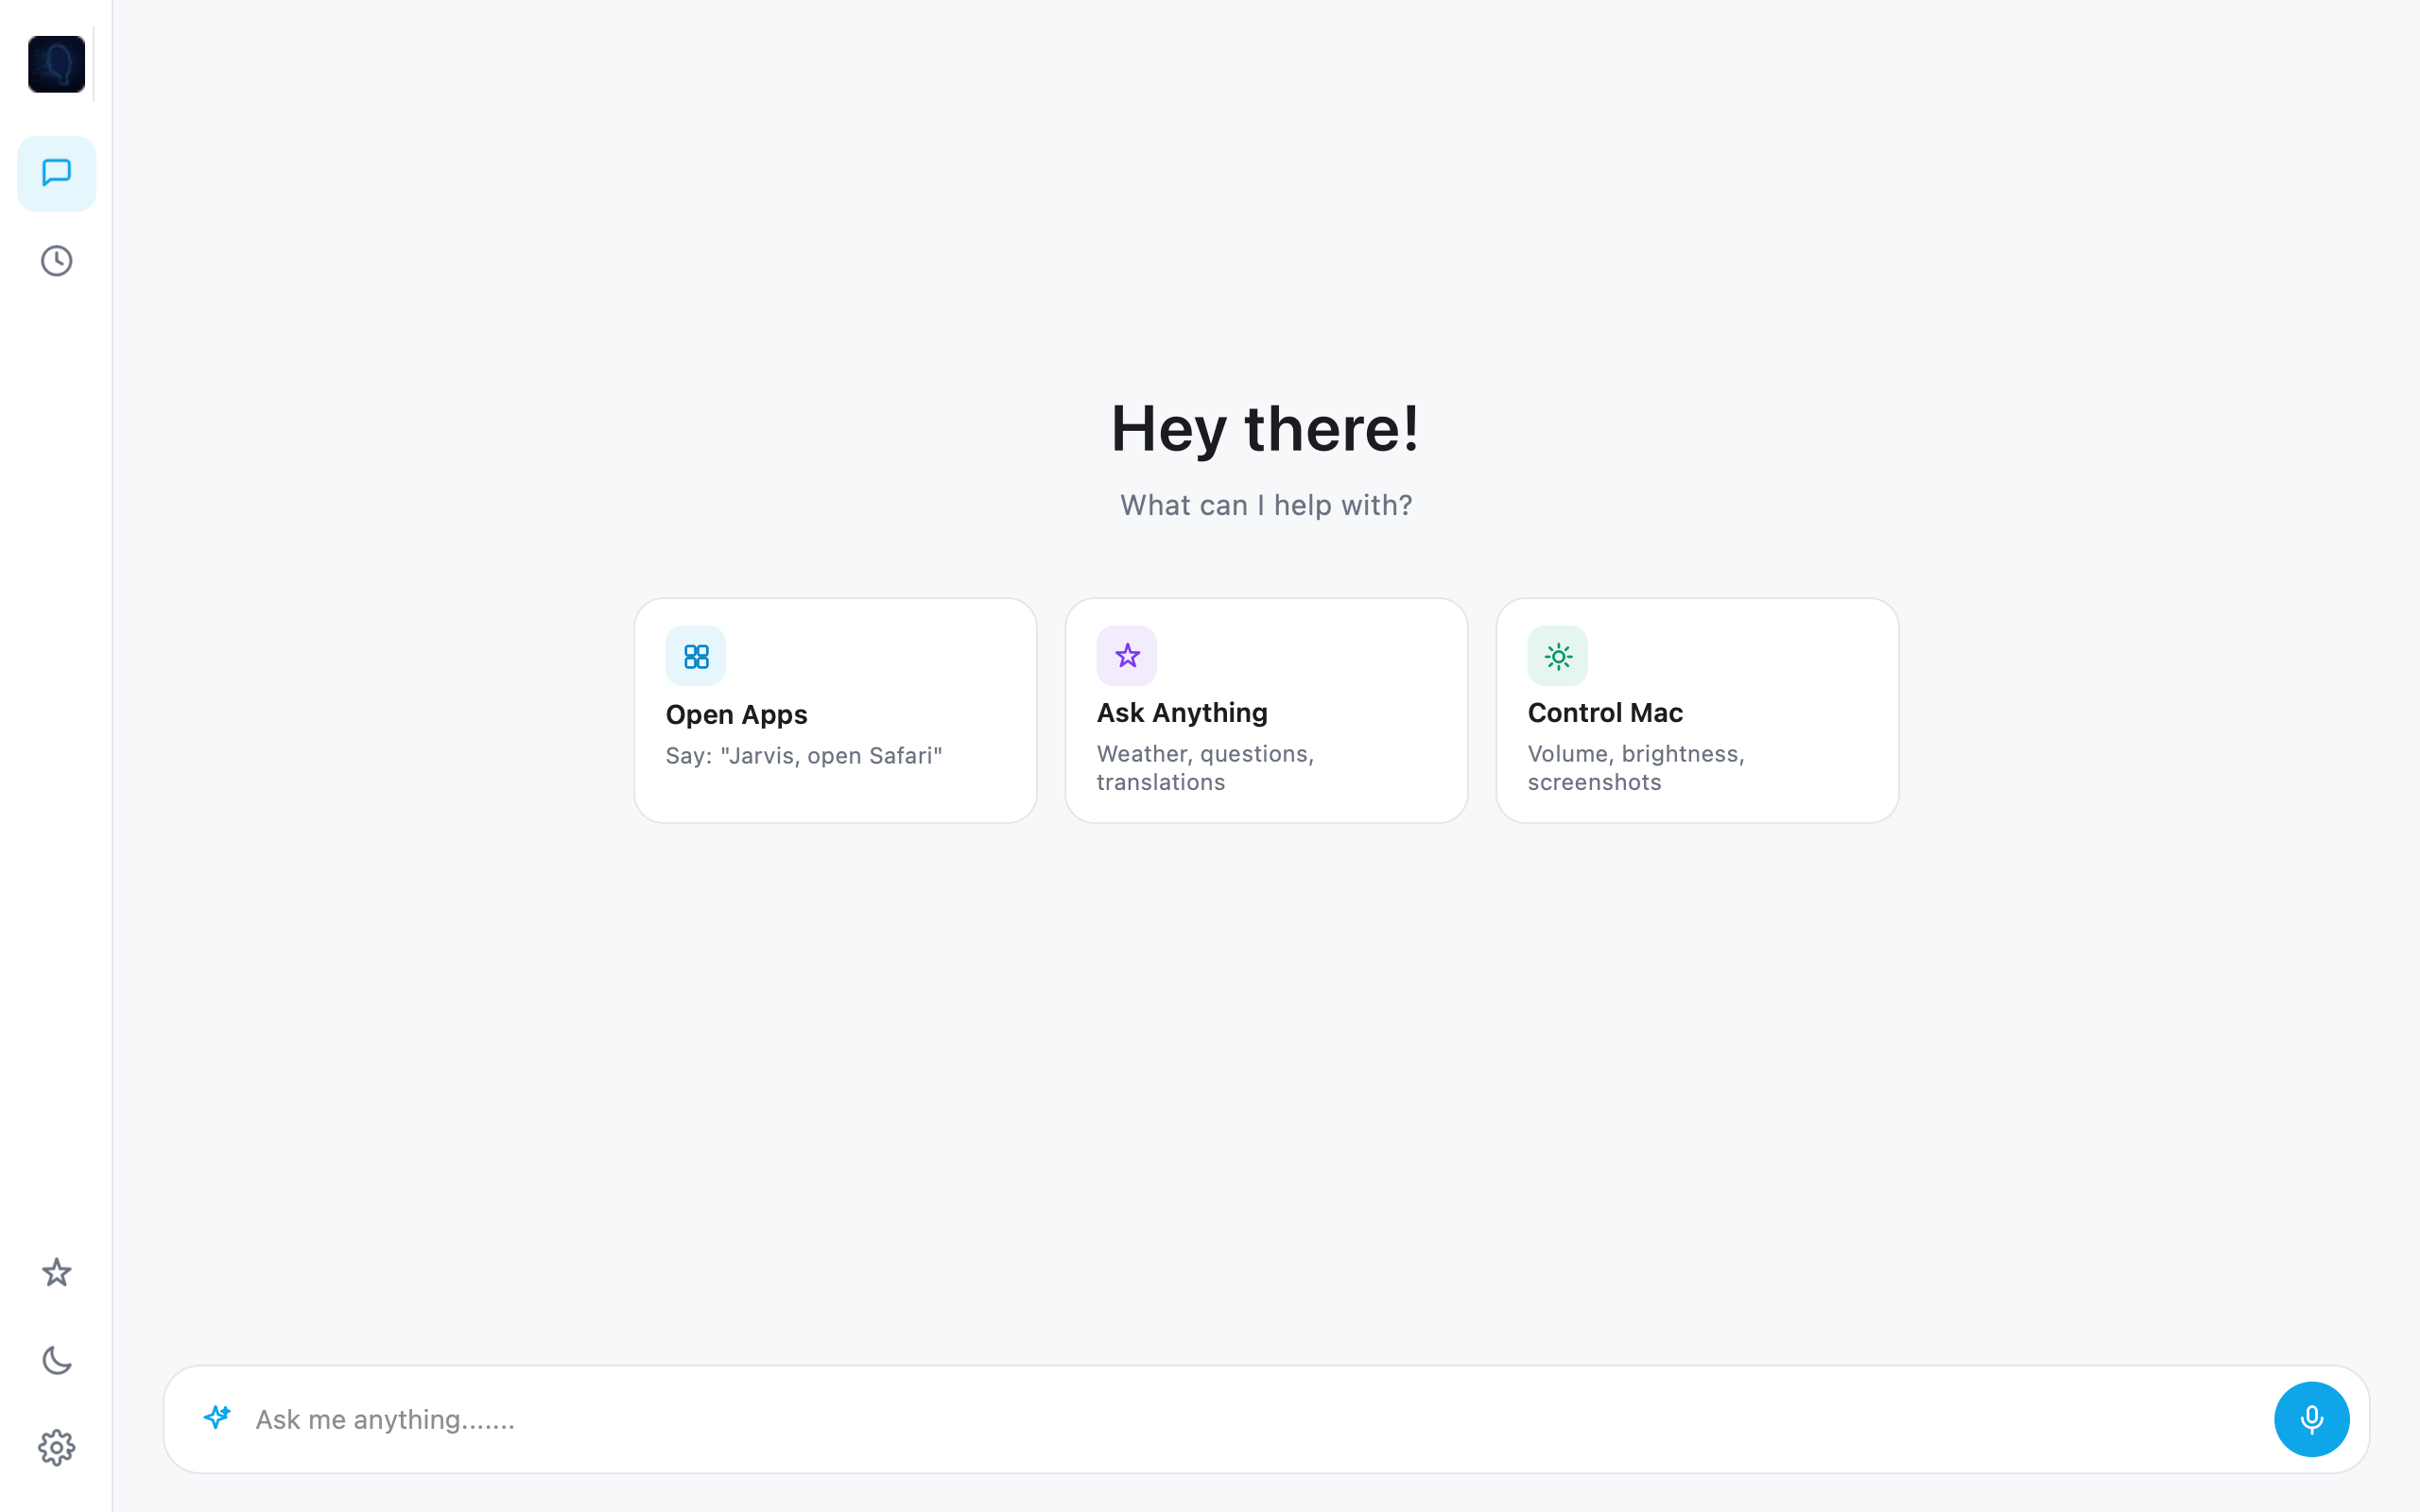Open the chat view in the sidebar

pyautogui.click(x=56, y=173)
